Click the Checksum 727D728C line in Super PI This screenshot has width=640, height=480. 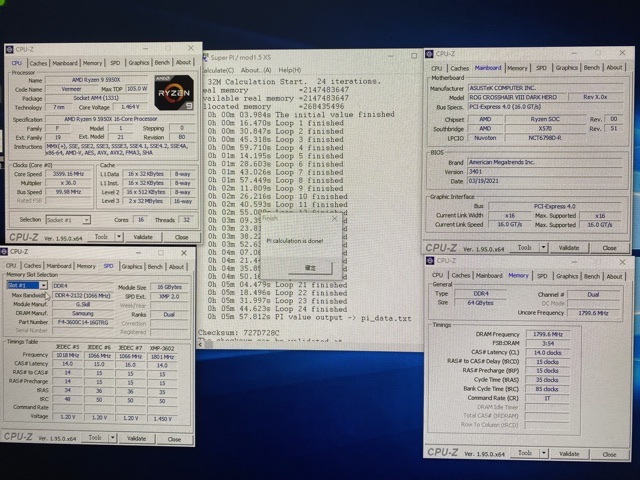pyautogui.click(x=239, y=333)
